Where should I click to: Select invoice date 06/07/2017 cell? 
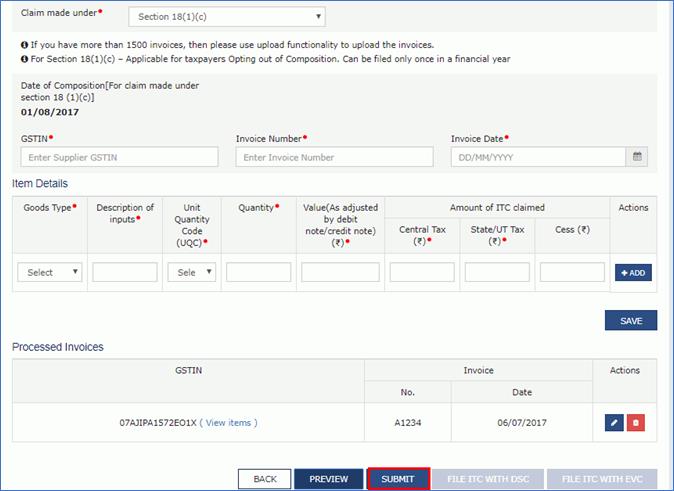click(522, 423)
